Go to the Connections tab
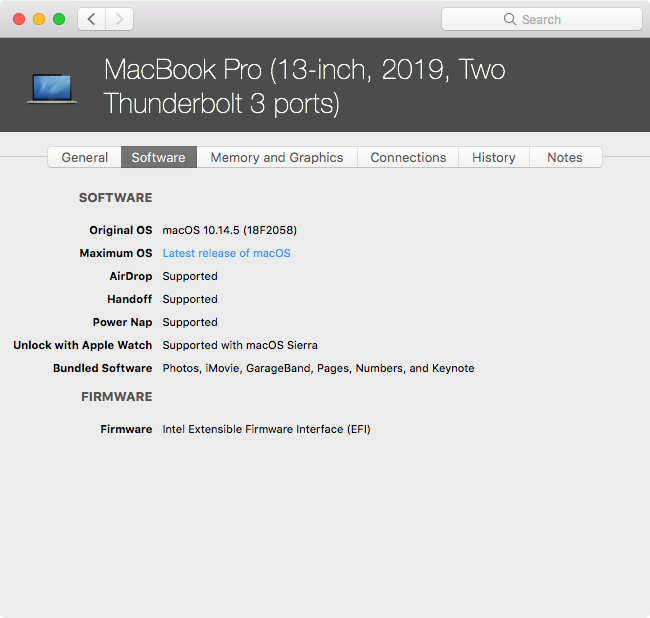Image resolution: width=650 pixels, height=618 pixels. click(x=408, y=157)
